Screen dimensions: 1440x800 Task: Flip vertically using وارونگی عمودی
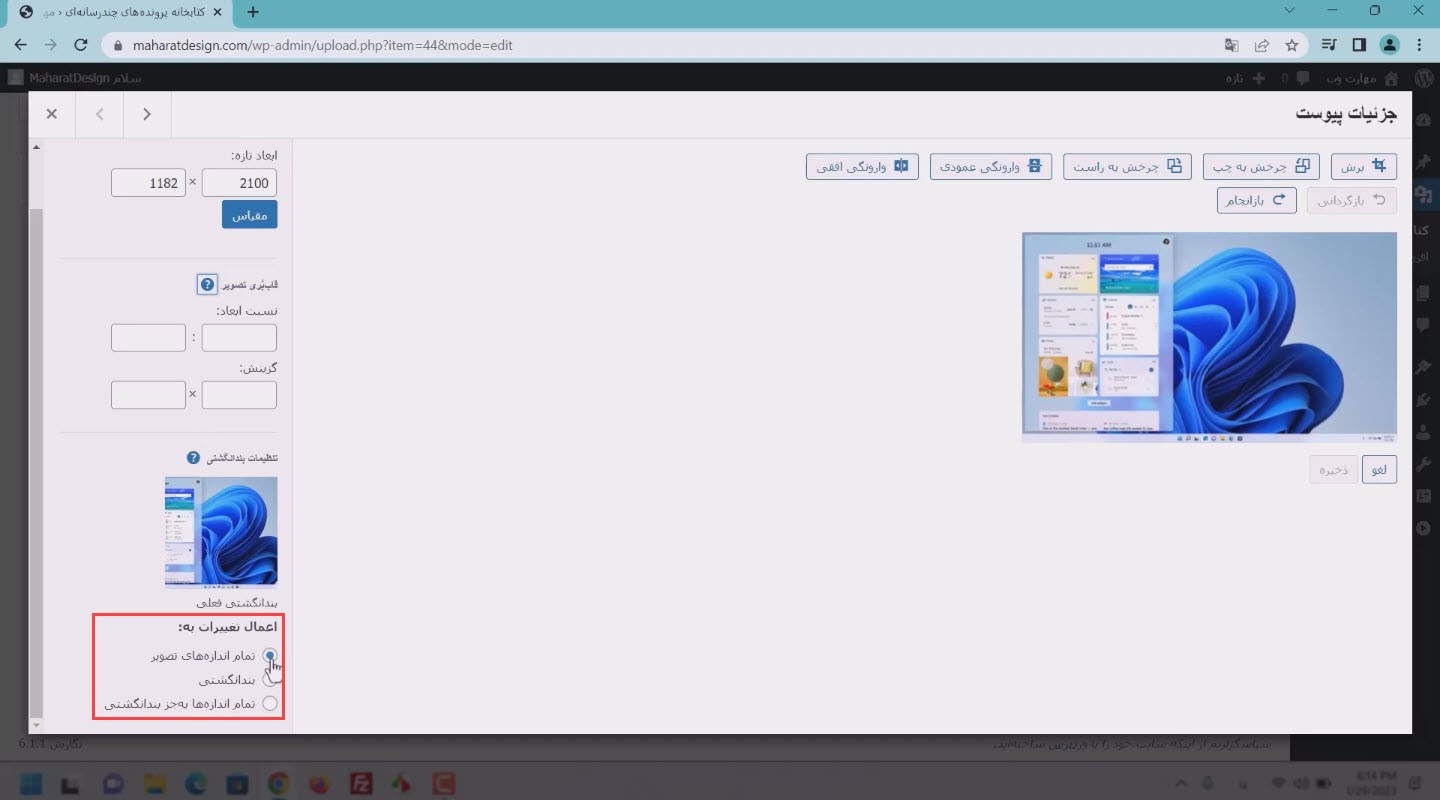click(991, 166)
